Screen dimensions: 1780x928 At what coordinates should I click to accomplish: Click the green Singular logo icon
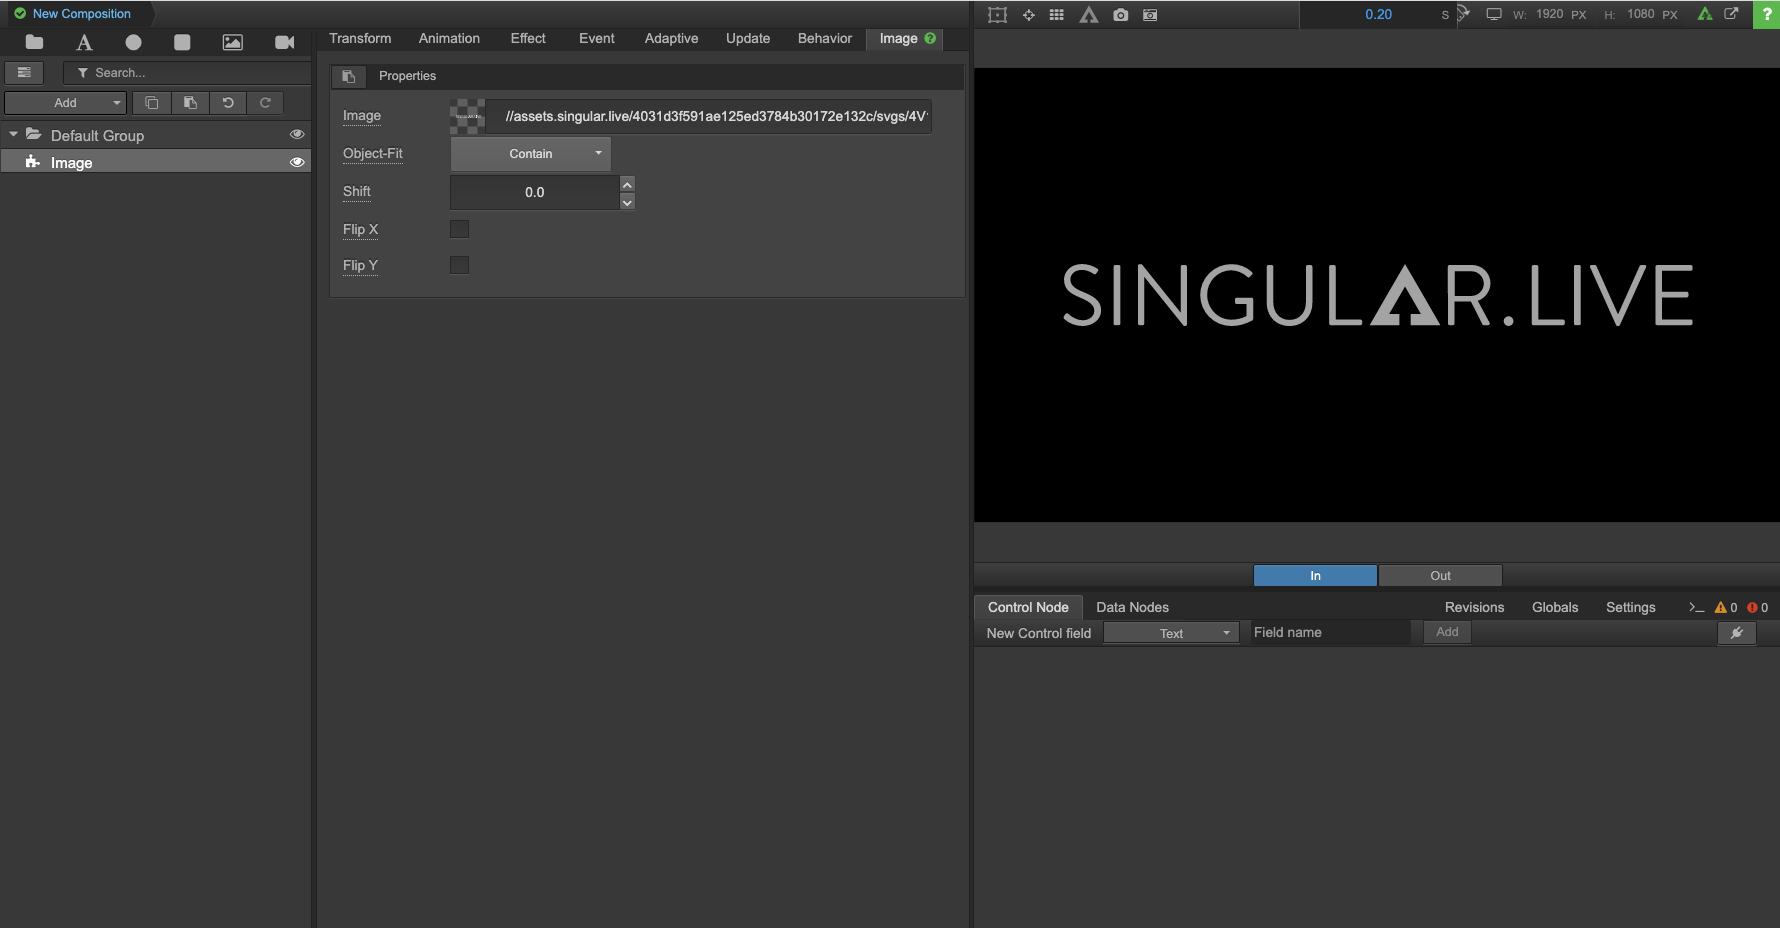tap(1705, 14)
